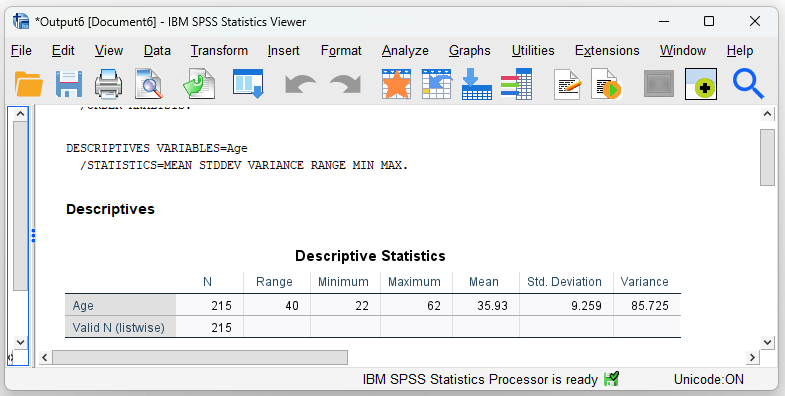The width and height of the screenshot is (785, 396).
Task: Click IBM SPSS Statistics Processor is ready text
Action: 480,379
